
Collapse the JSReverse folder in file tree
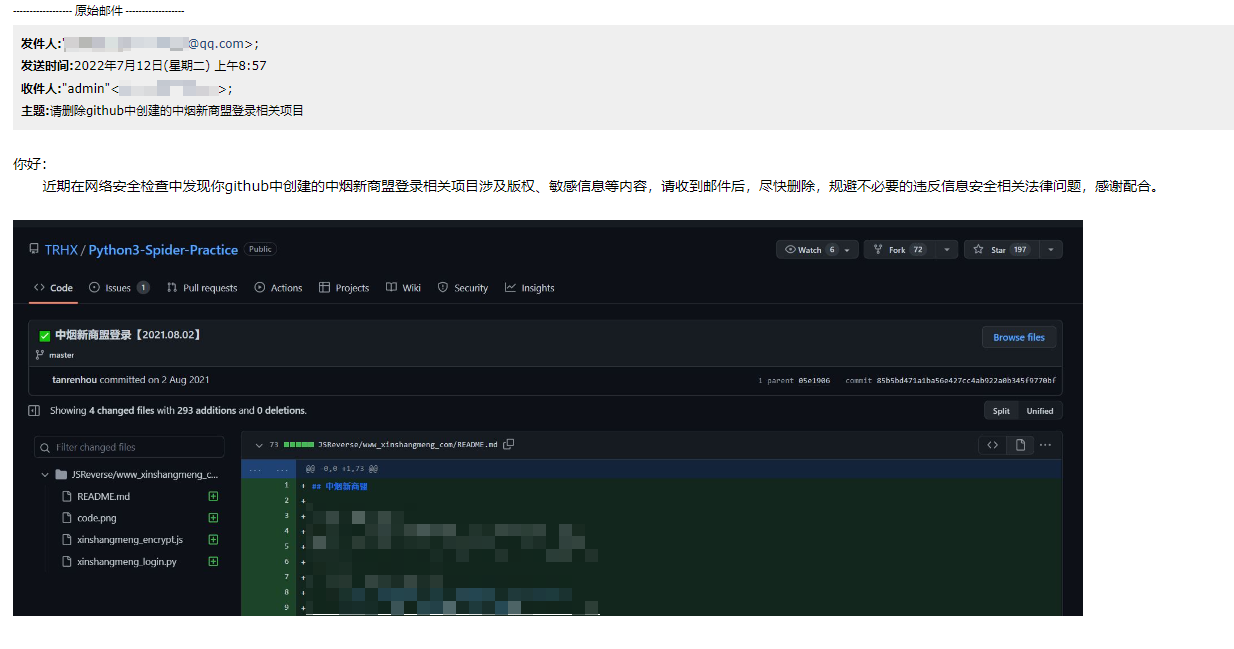[45, 475]
